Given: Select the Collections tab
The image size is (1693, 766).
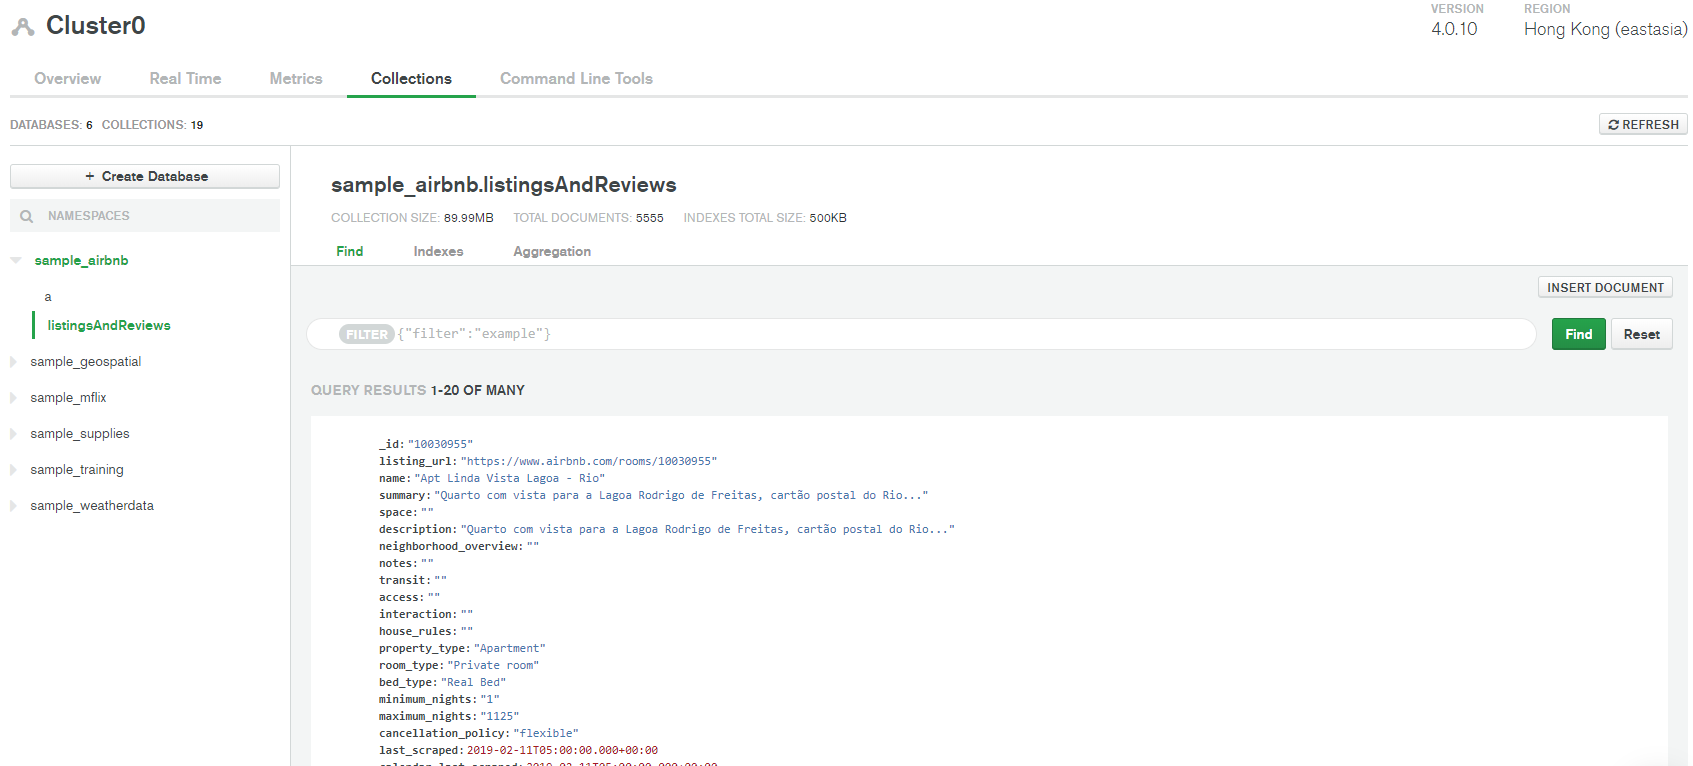Looking at the screenshot, I should (x=411, y=78).
